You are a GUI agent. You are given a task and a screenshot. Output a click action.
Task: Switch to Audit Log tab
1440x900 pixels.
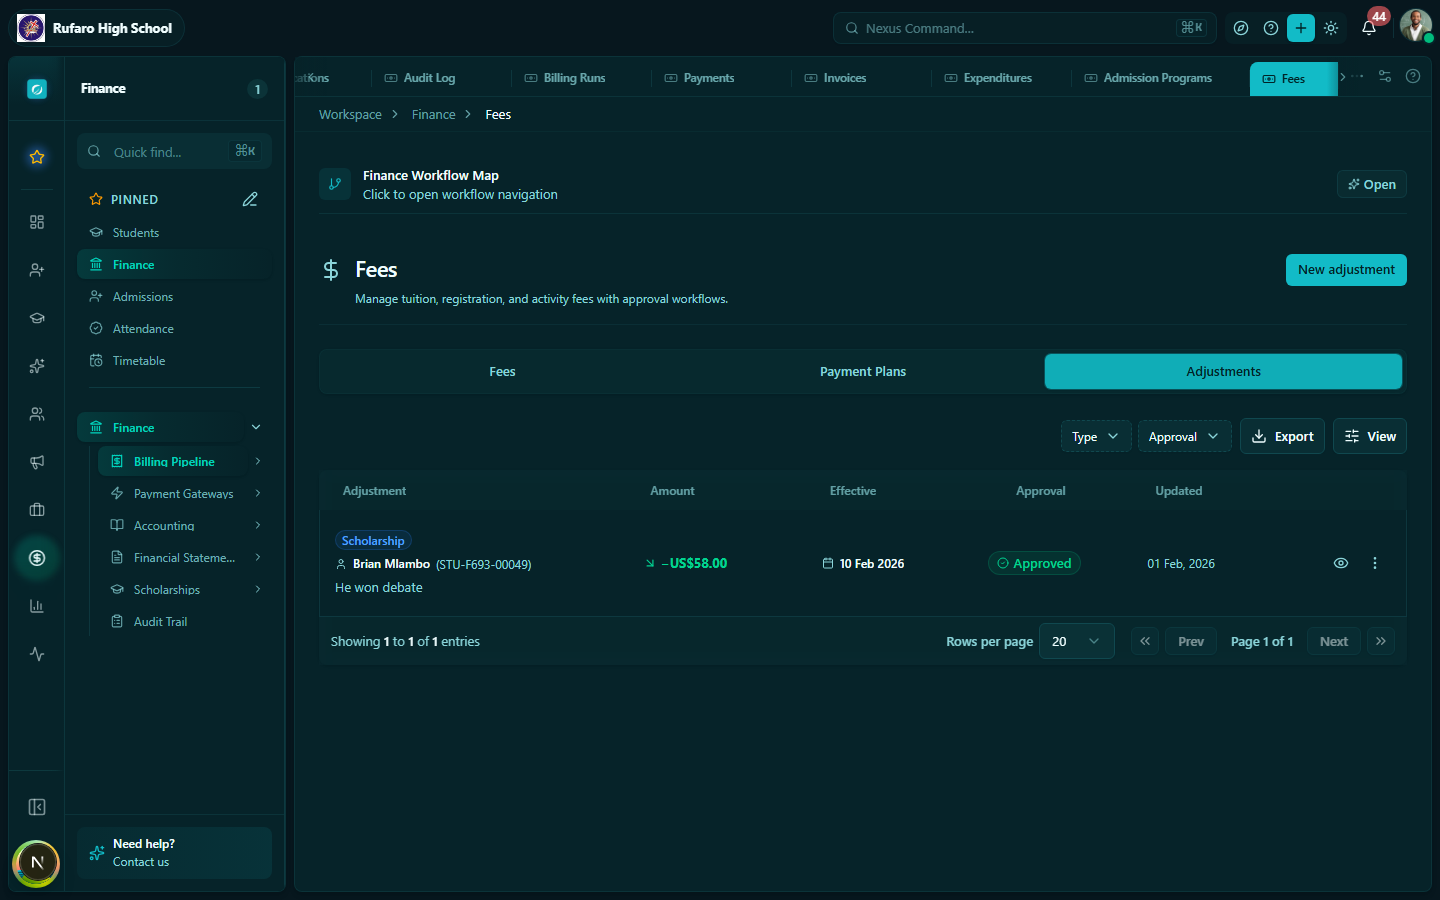pyautogui.click(x=420, y=78)
